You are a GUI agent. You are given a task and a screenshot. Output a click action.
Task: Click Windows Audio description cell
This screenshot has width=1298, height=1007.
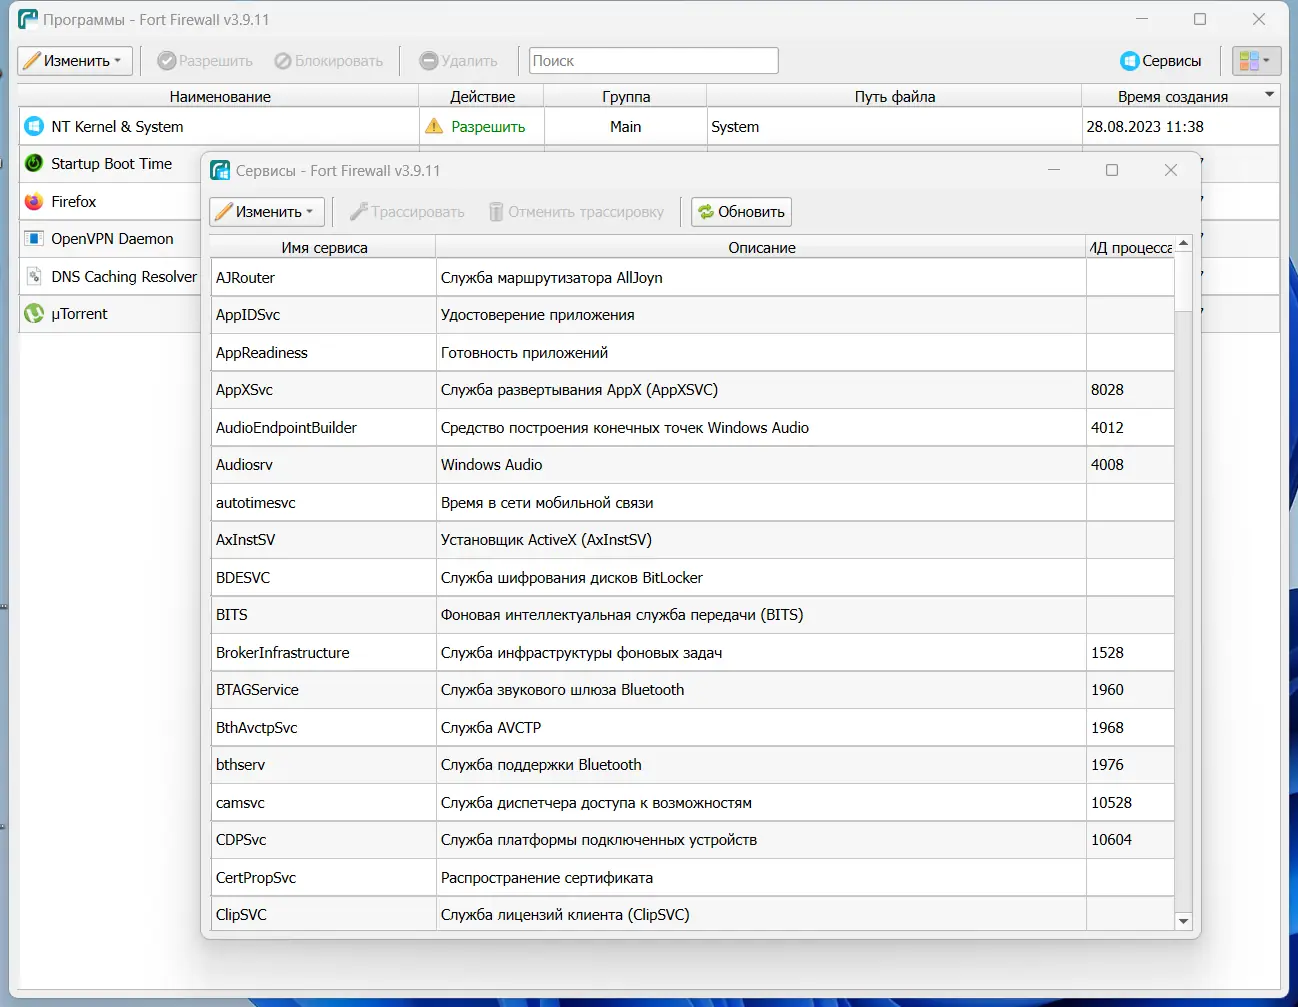(761, 465)
